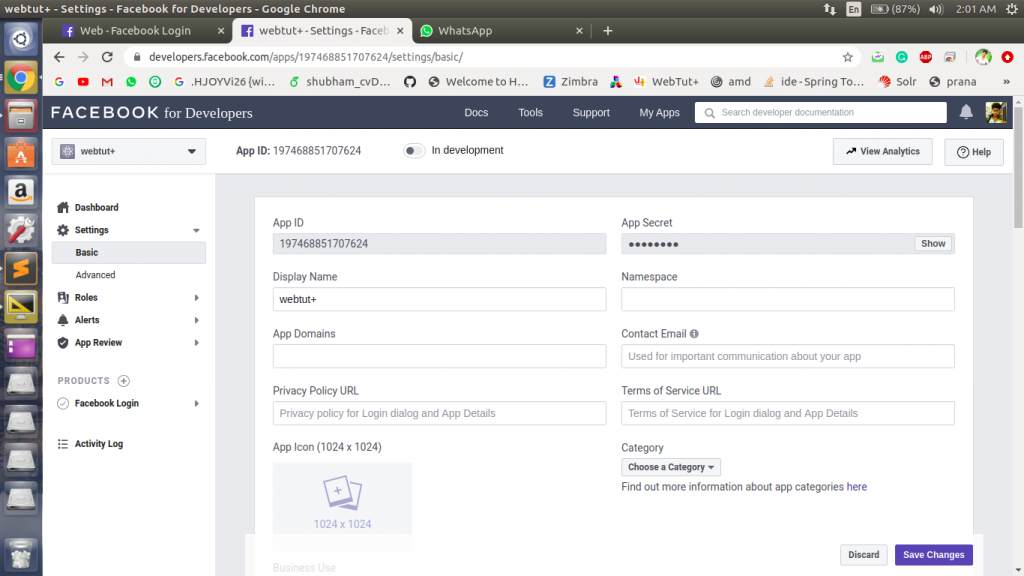The height and width of the screenshot is (576, 1024).
Task: Open the webtut+ app selector dropdown
Action: [129, 151]
